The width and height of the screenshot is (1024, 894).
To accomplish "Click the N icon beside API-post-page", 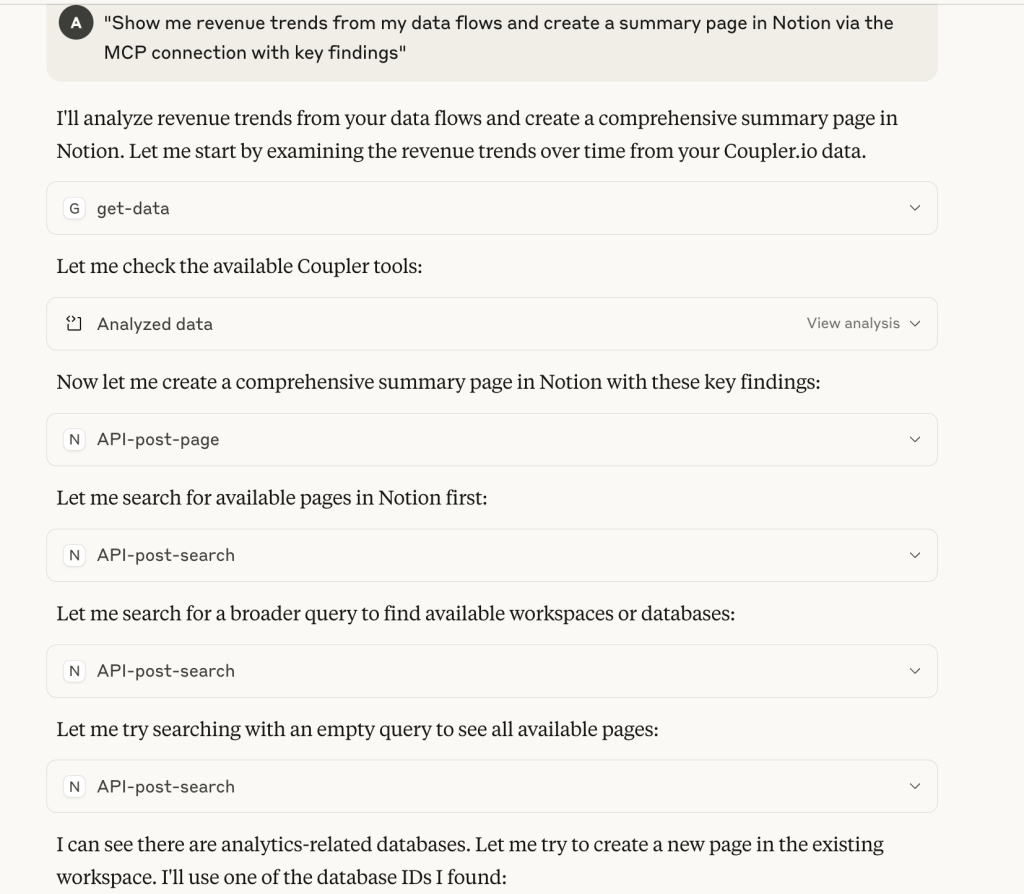I will click(74, 439).
